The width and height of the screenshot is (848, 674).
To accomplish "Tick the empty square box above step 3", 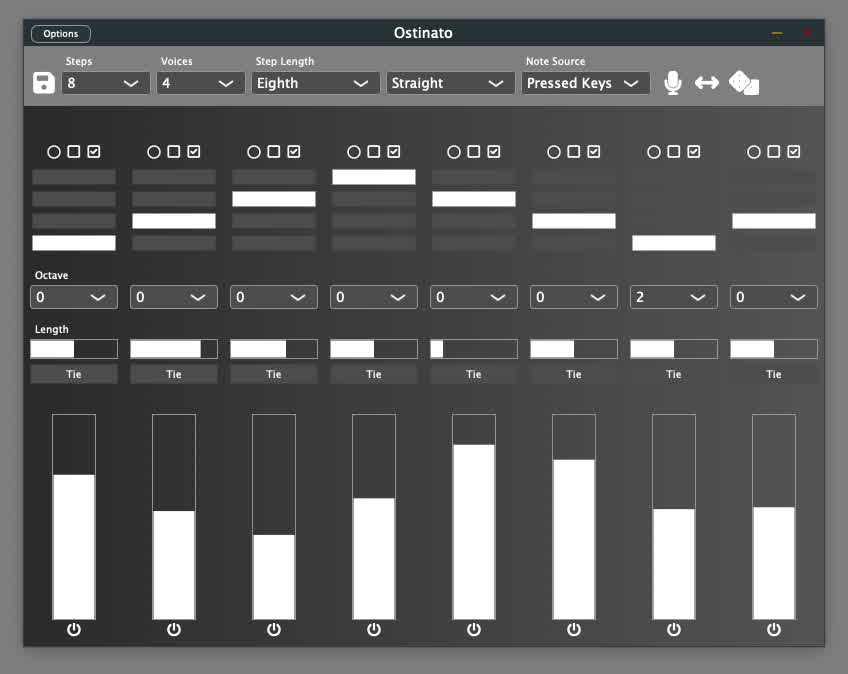I will tap(274, 151).
